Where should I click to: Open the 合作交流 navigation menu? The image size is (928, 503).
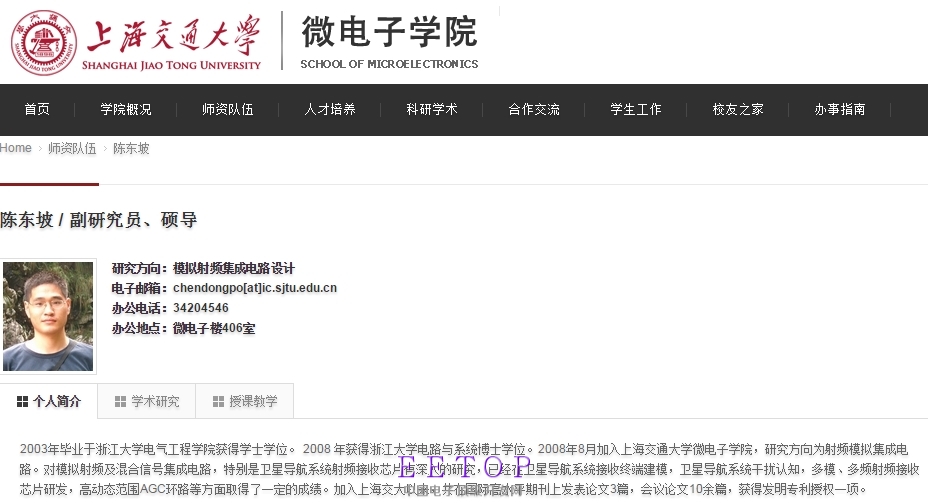pos(534,109)
